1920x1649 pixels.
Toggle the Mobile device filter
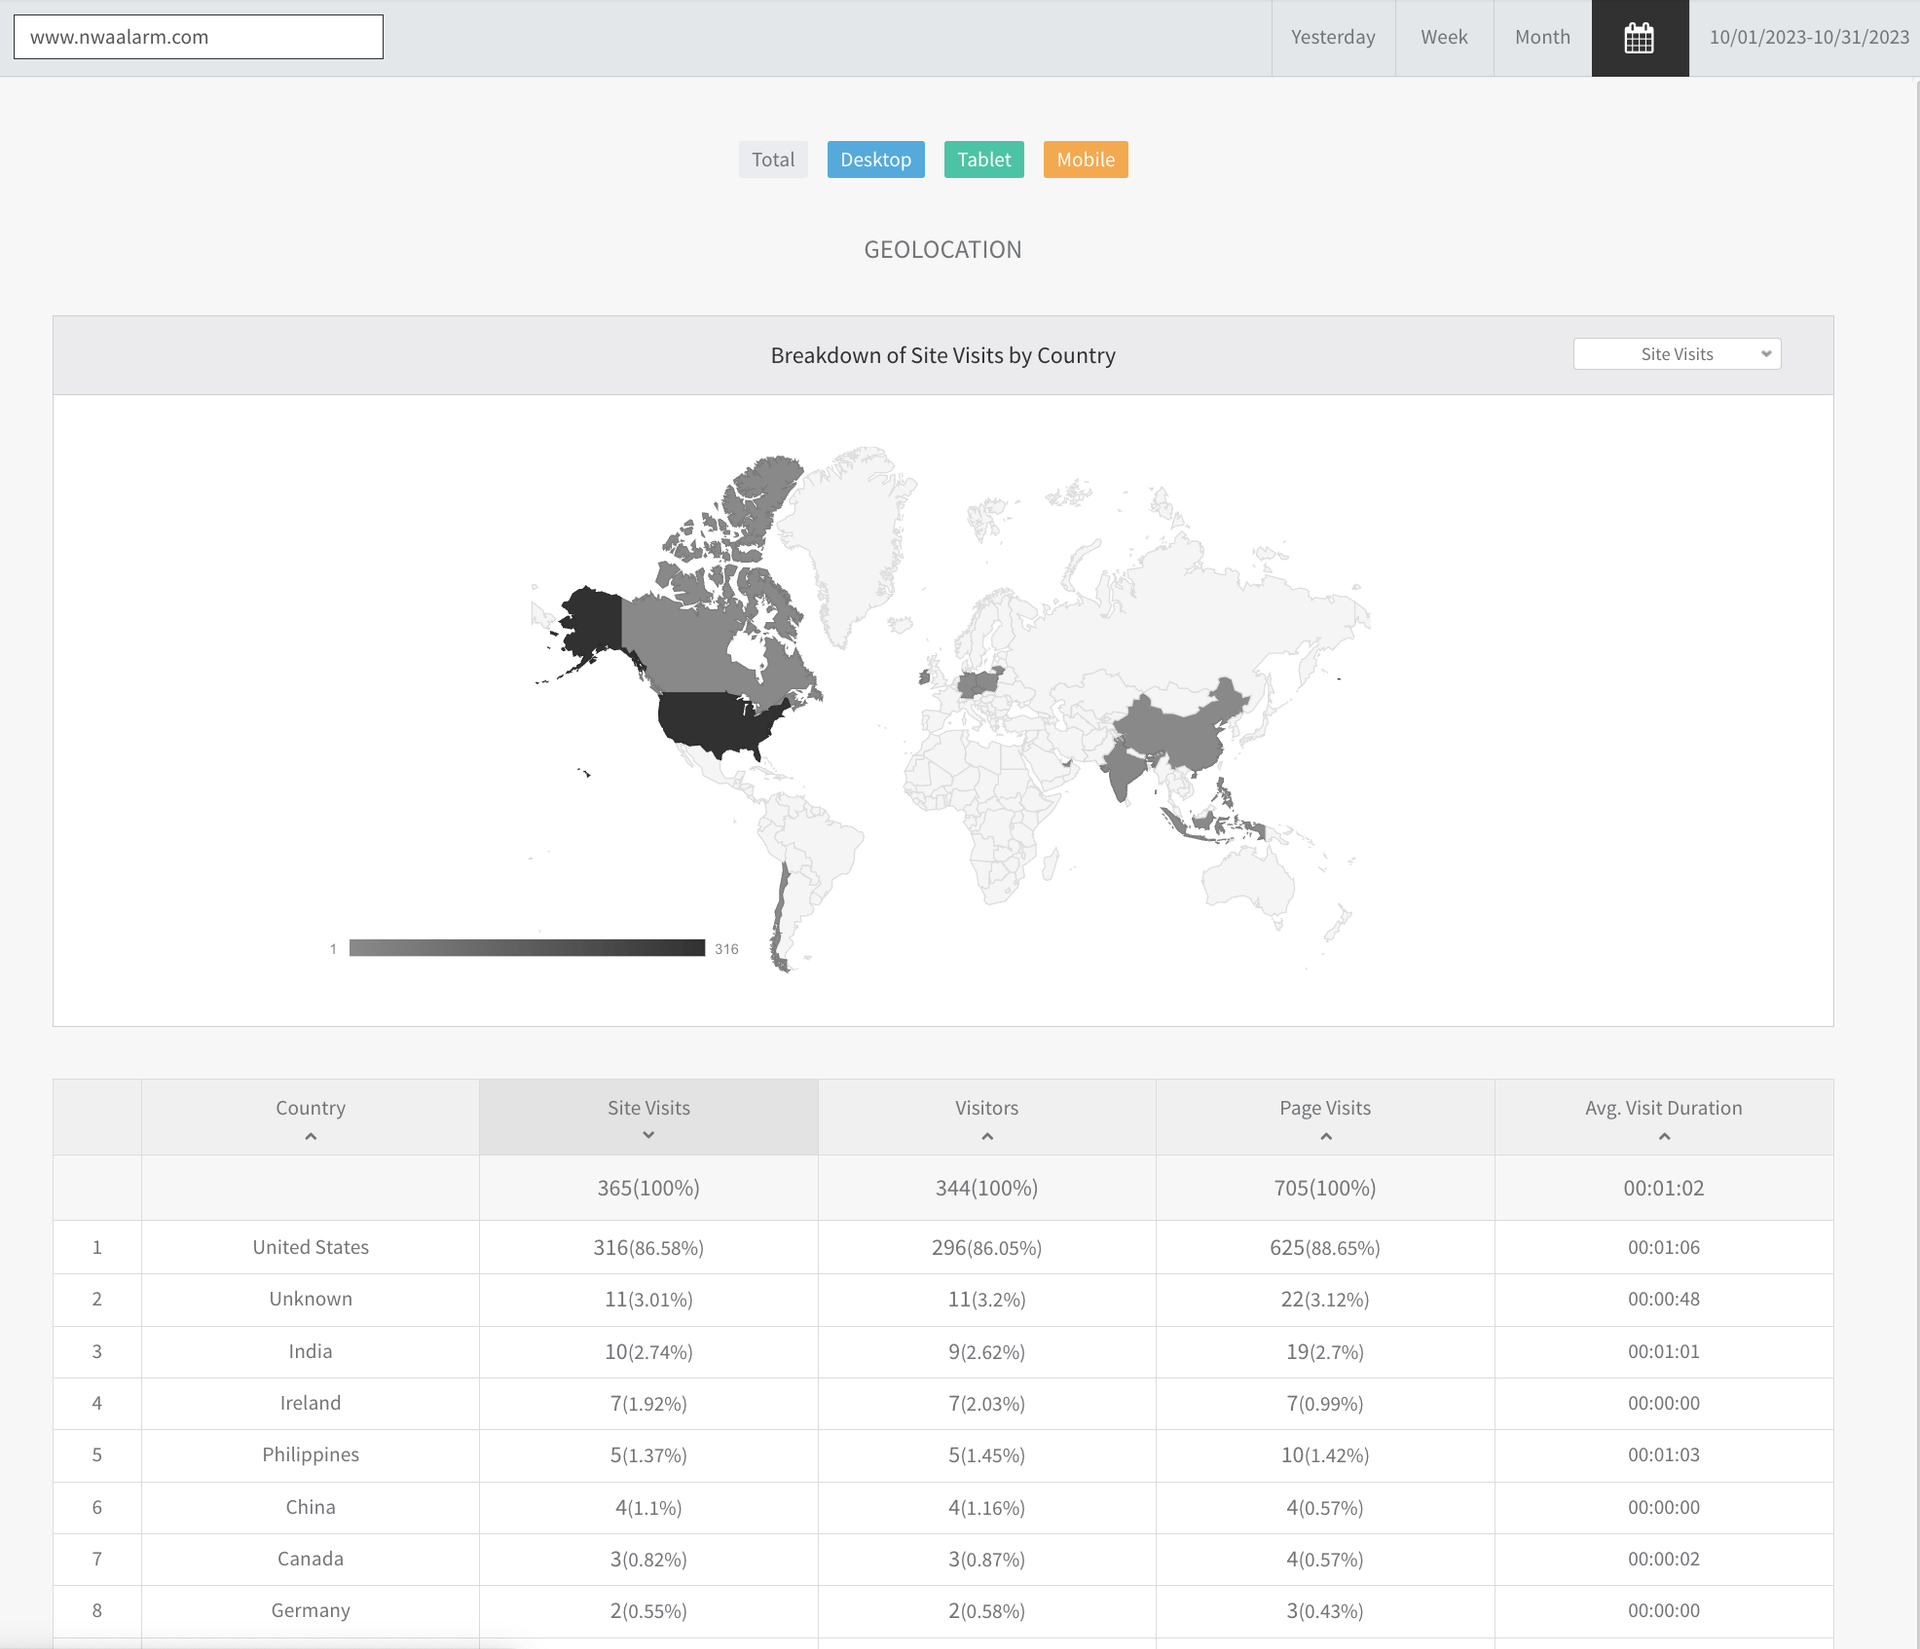(x=1085, y=160)
